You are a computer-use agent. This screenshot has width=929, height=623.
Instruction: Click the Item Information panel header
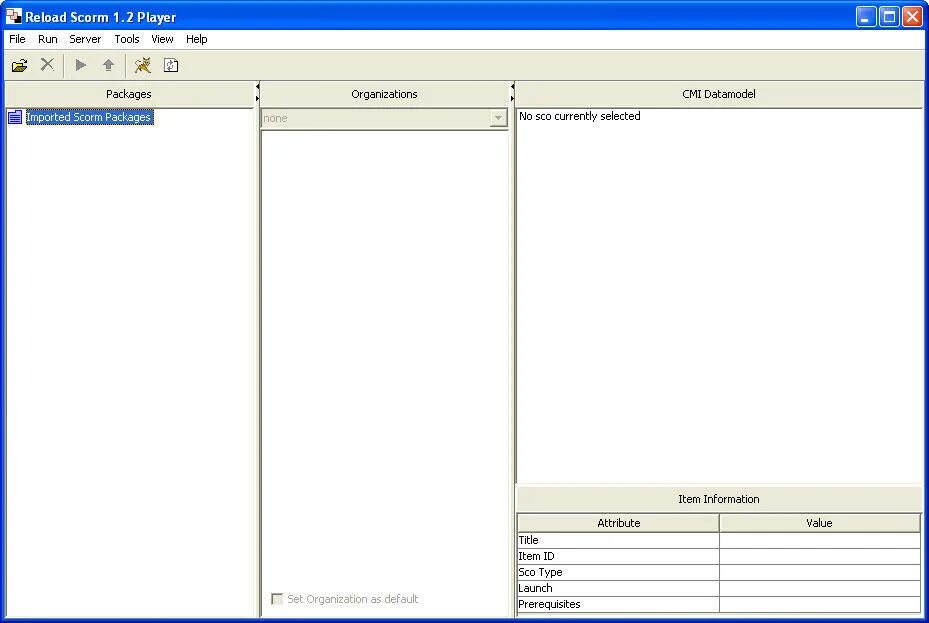click(x=719, y=499)
